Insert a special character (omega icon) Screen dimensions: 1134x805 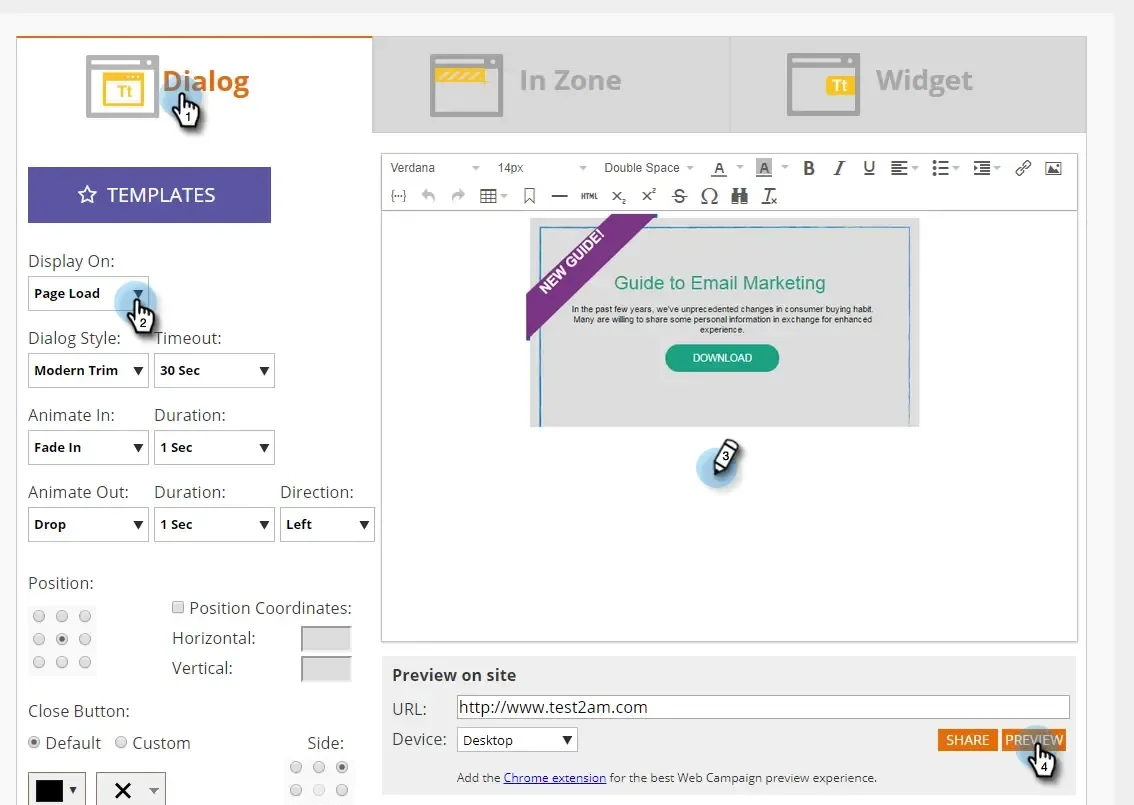[x=709, y=196]
